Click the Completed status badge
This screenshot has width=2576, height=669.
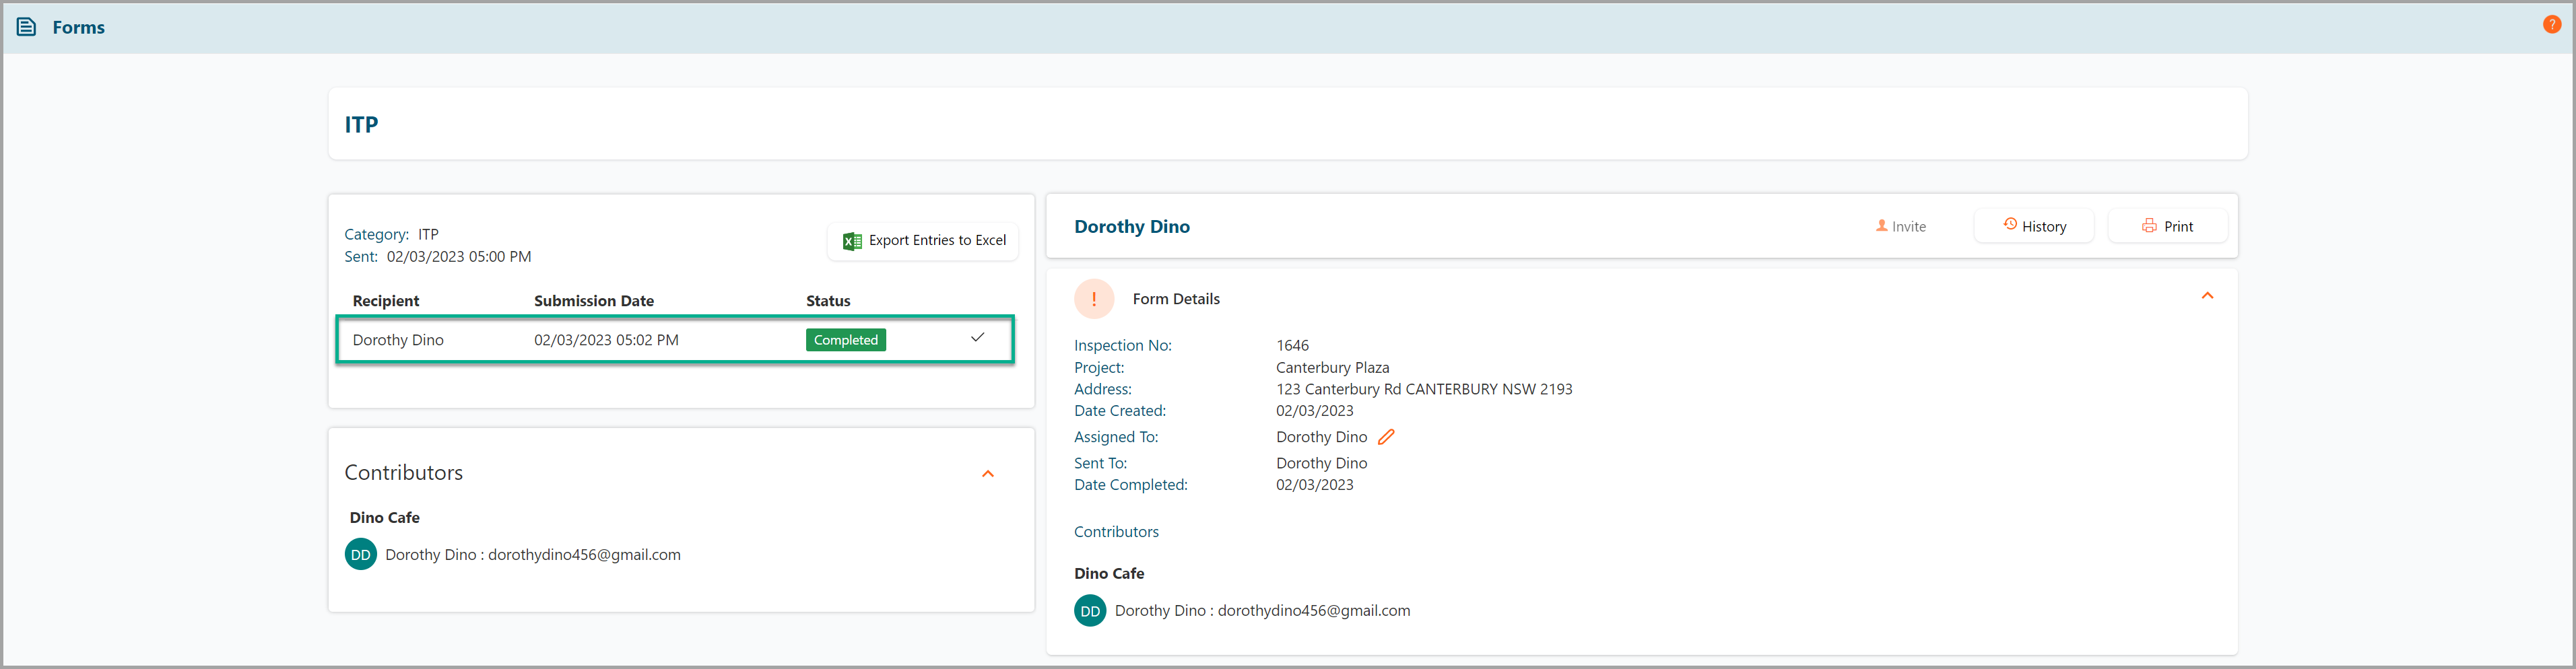(x=845, y=340)
